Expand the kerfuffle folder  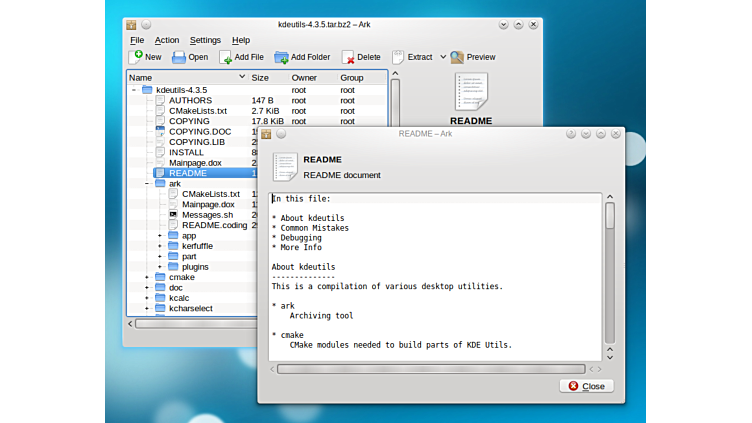(160, 246)
